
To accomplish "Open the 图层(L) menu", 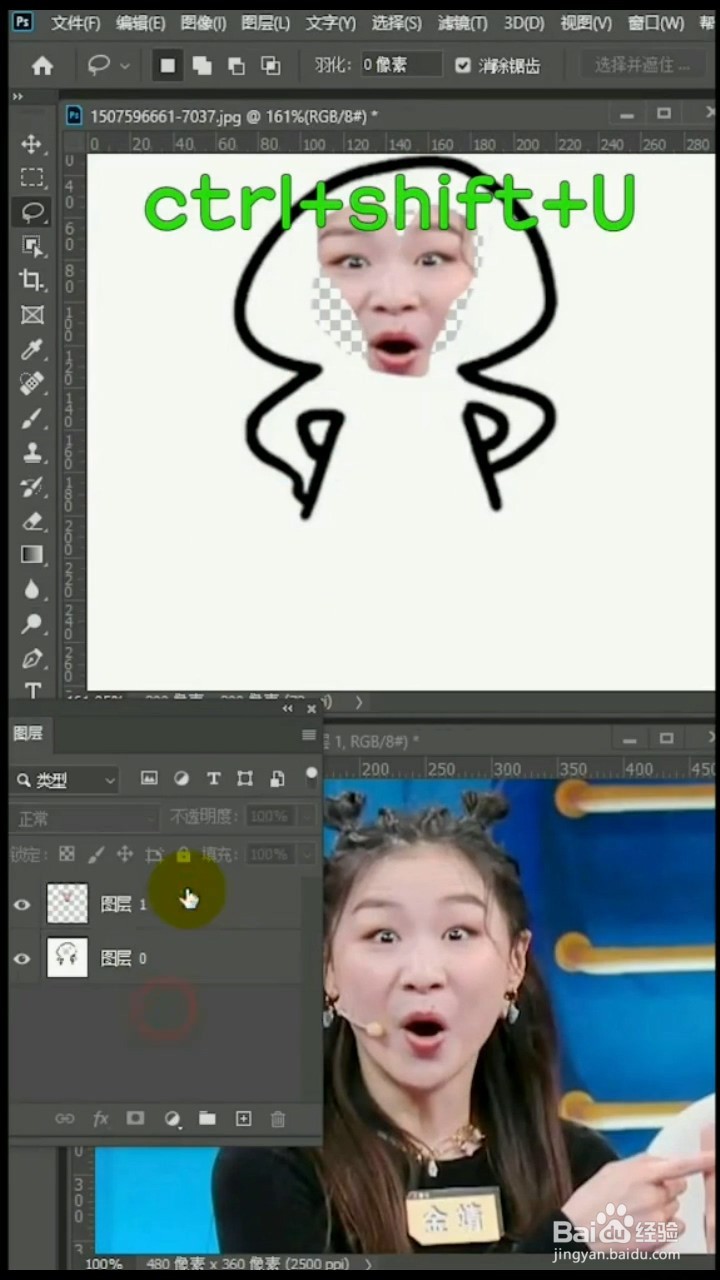I will tap(266, 23).
